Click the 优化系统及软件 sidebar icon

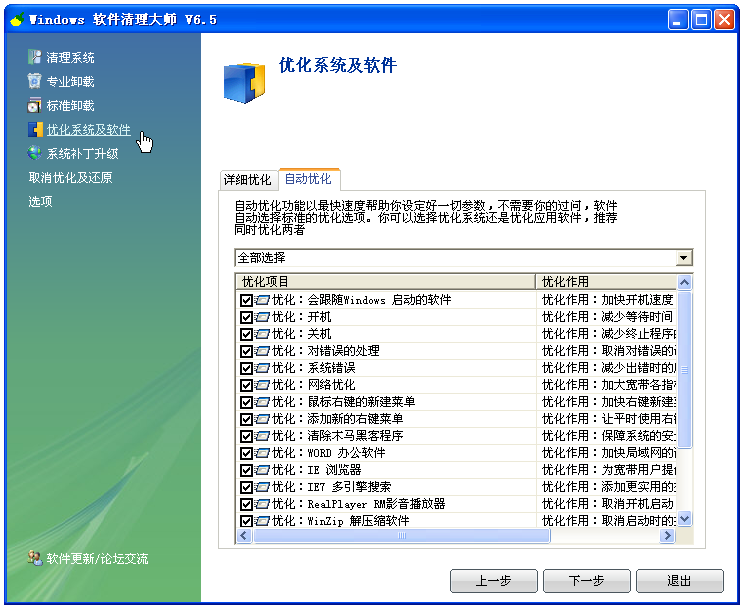[x=35, y=129]
